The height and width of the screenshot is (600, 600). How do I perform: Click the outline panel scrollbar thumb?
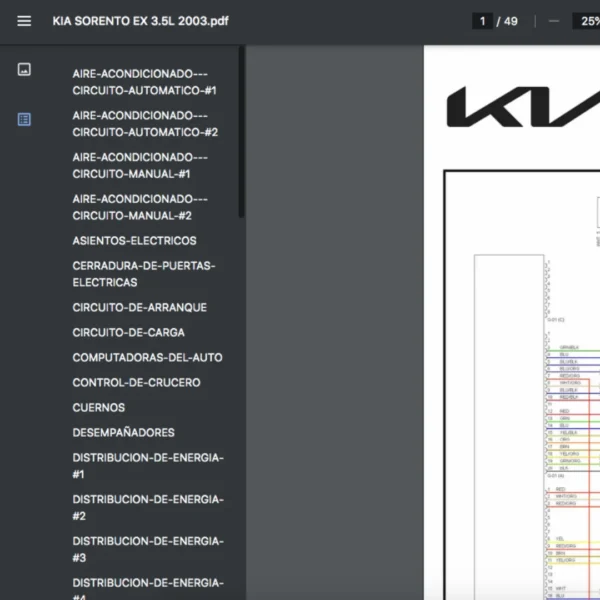pos(241,132)
